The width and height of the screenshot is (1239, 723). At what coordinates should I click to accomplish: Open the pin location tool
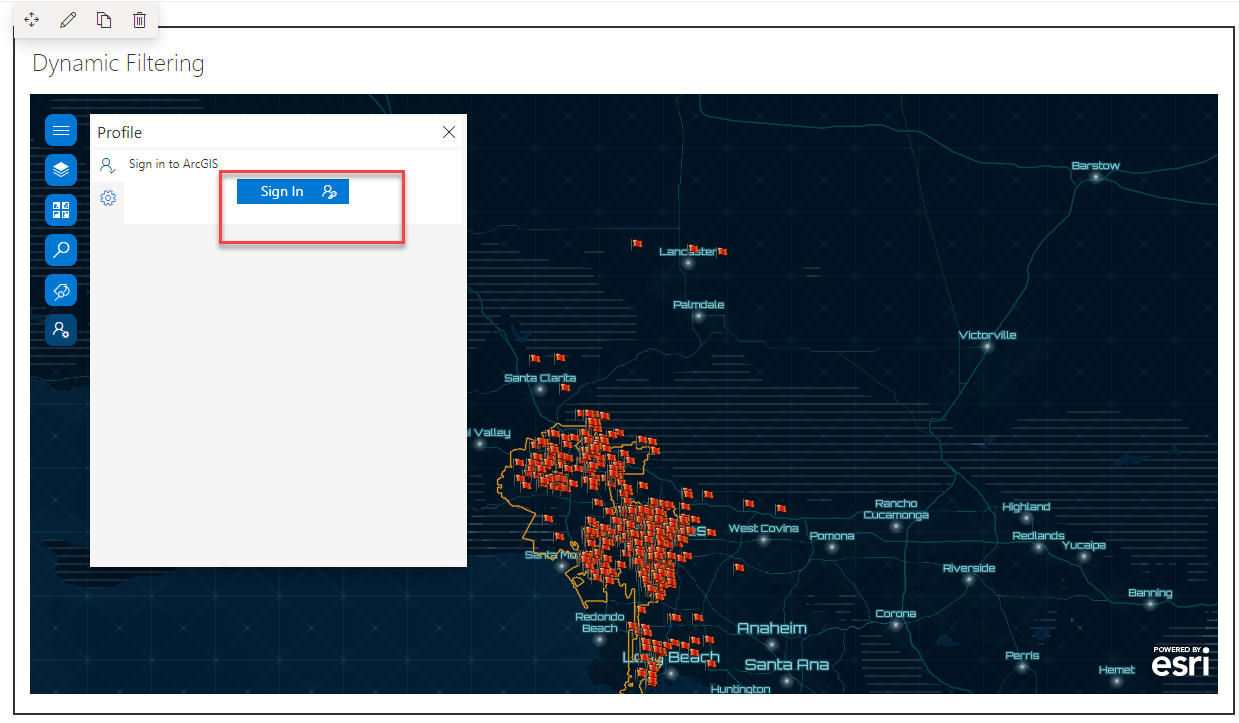(x=61, y=290)
